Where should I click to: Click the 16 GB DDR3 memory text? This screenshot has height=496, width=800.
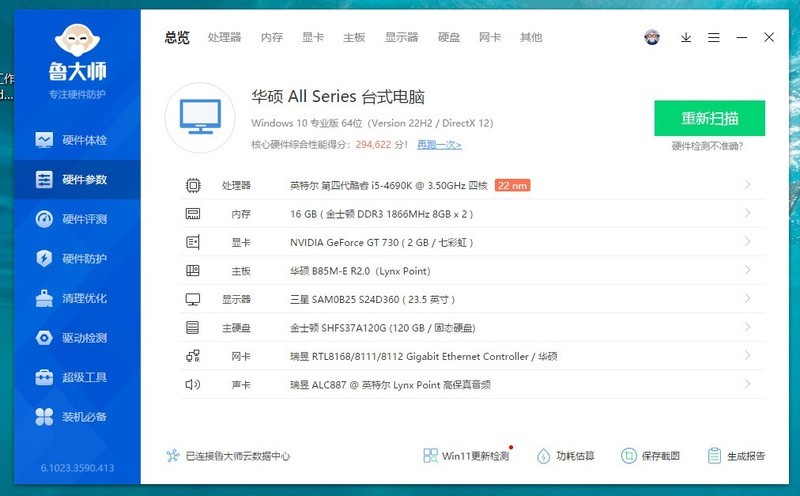(382, 214)
